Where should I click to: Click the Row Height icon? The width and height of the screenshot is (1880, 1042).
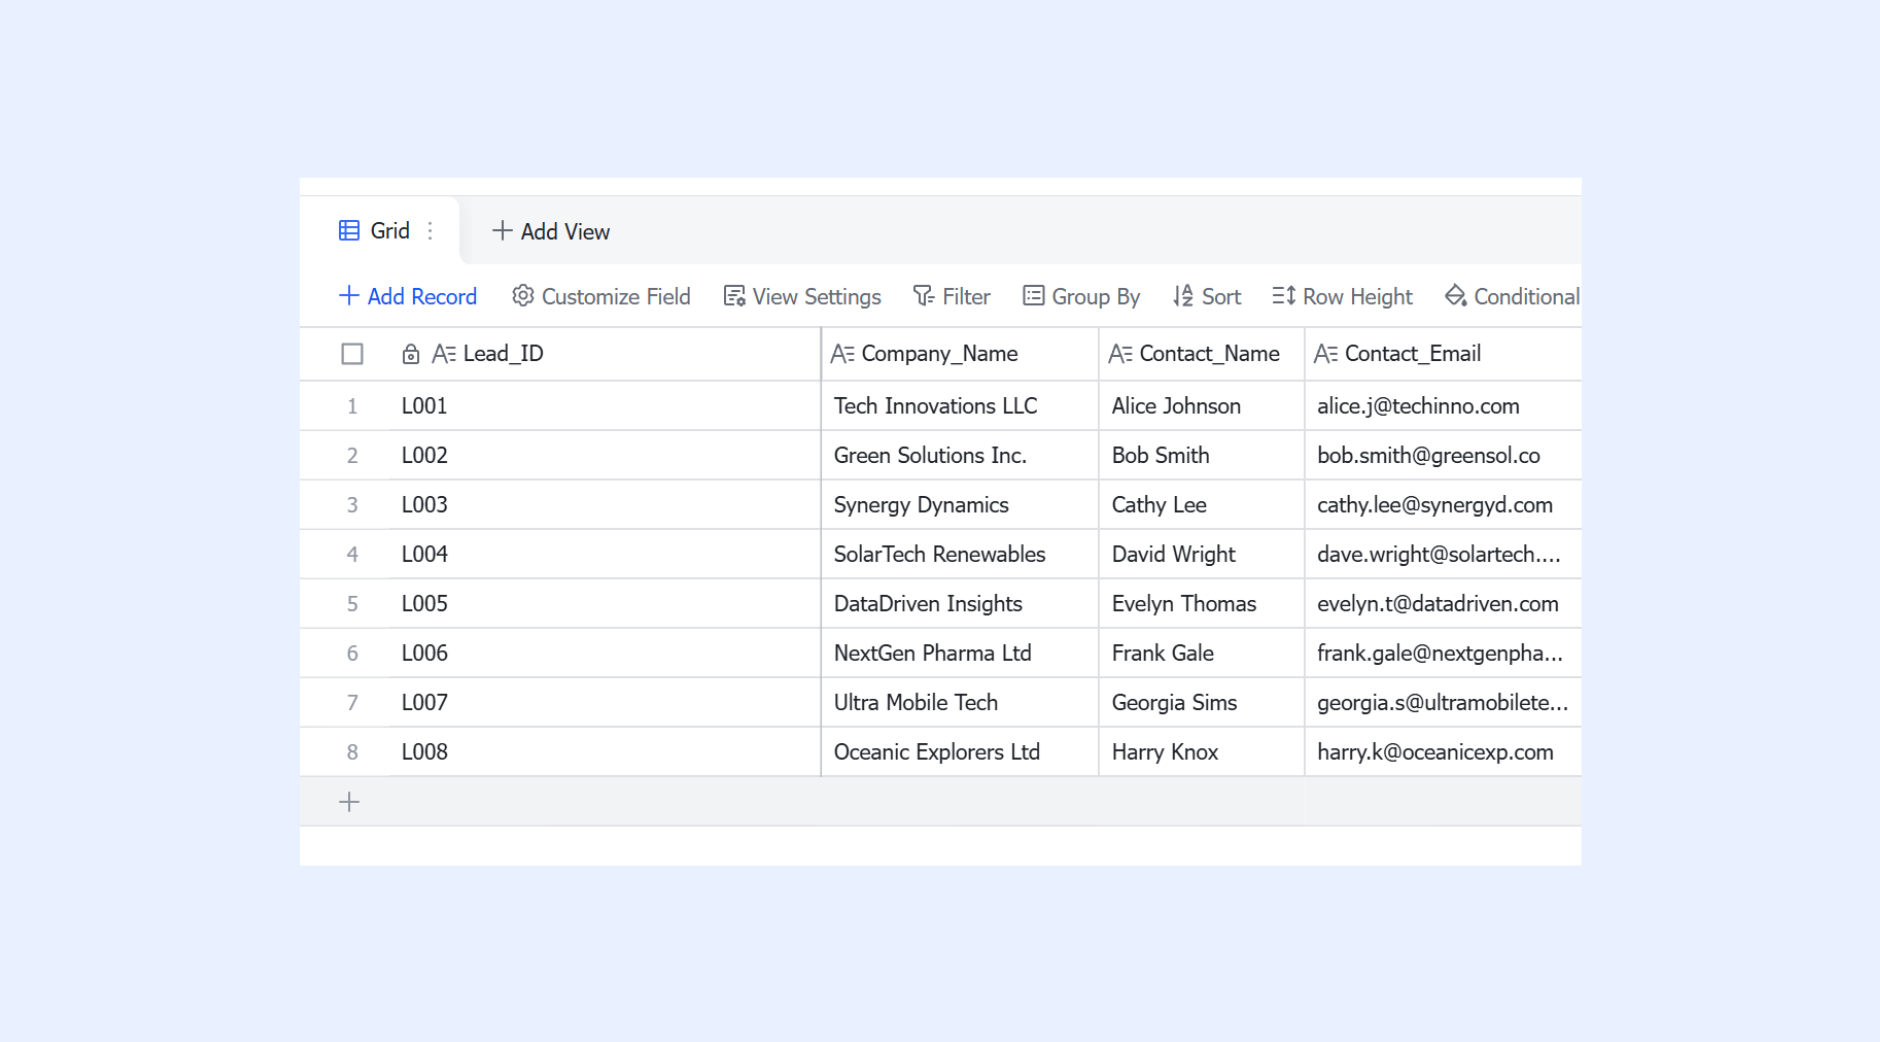click(1284, 296)
